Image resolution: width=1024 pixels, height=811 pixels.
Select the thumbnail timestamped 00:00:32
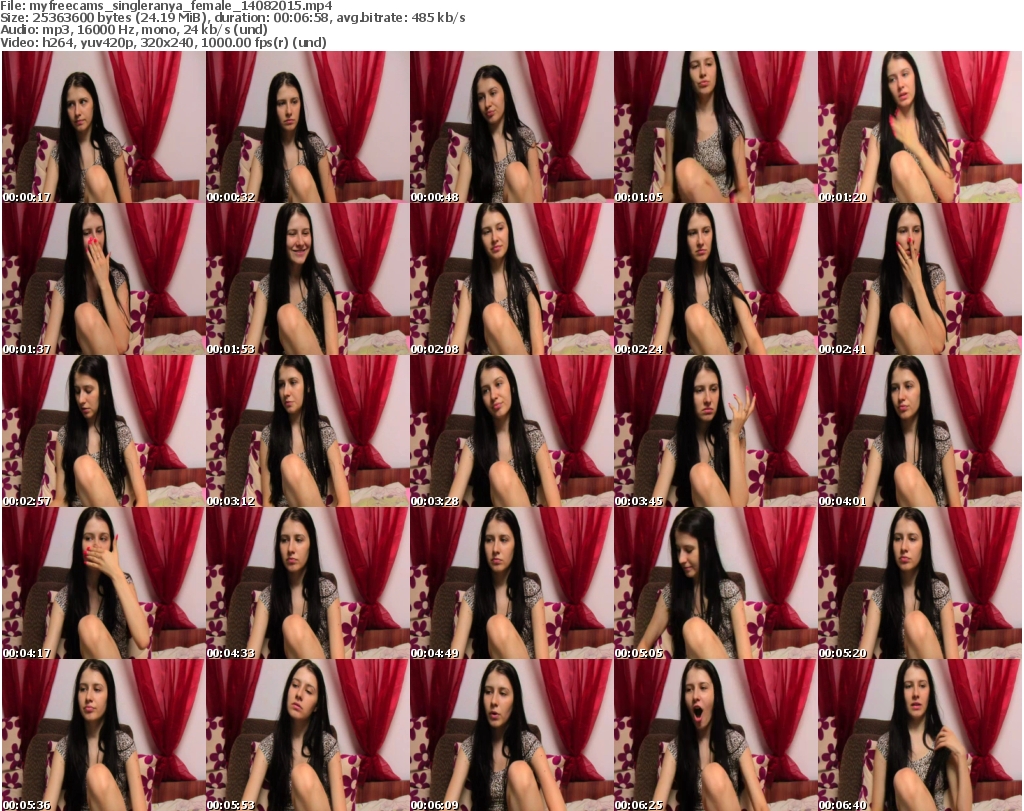tap(308, 127)
